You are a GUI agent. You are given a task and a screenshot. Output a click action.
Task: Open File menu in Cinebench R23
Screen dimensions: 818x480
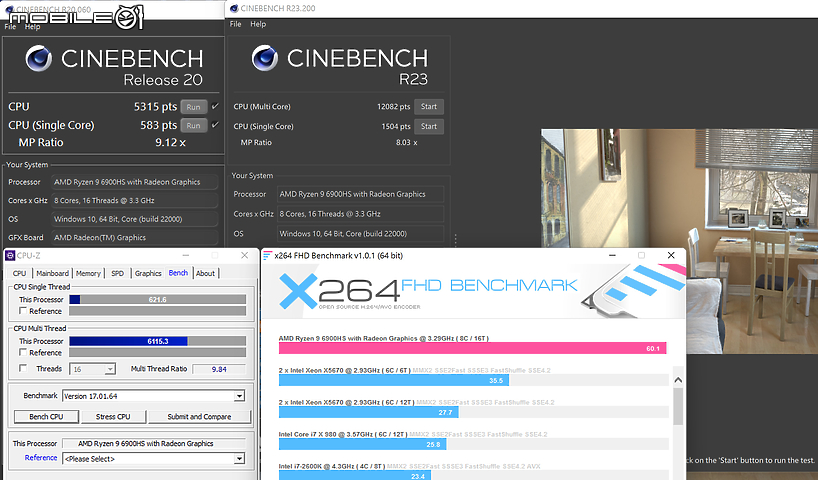tap(235, 24)
